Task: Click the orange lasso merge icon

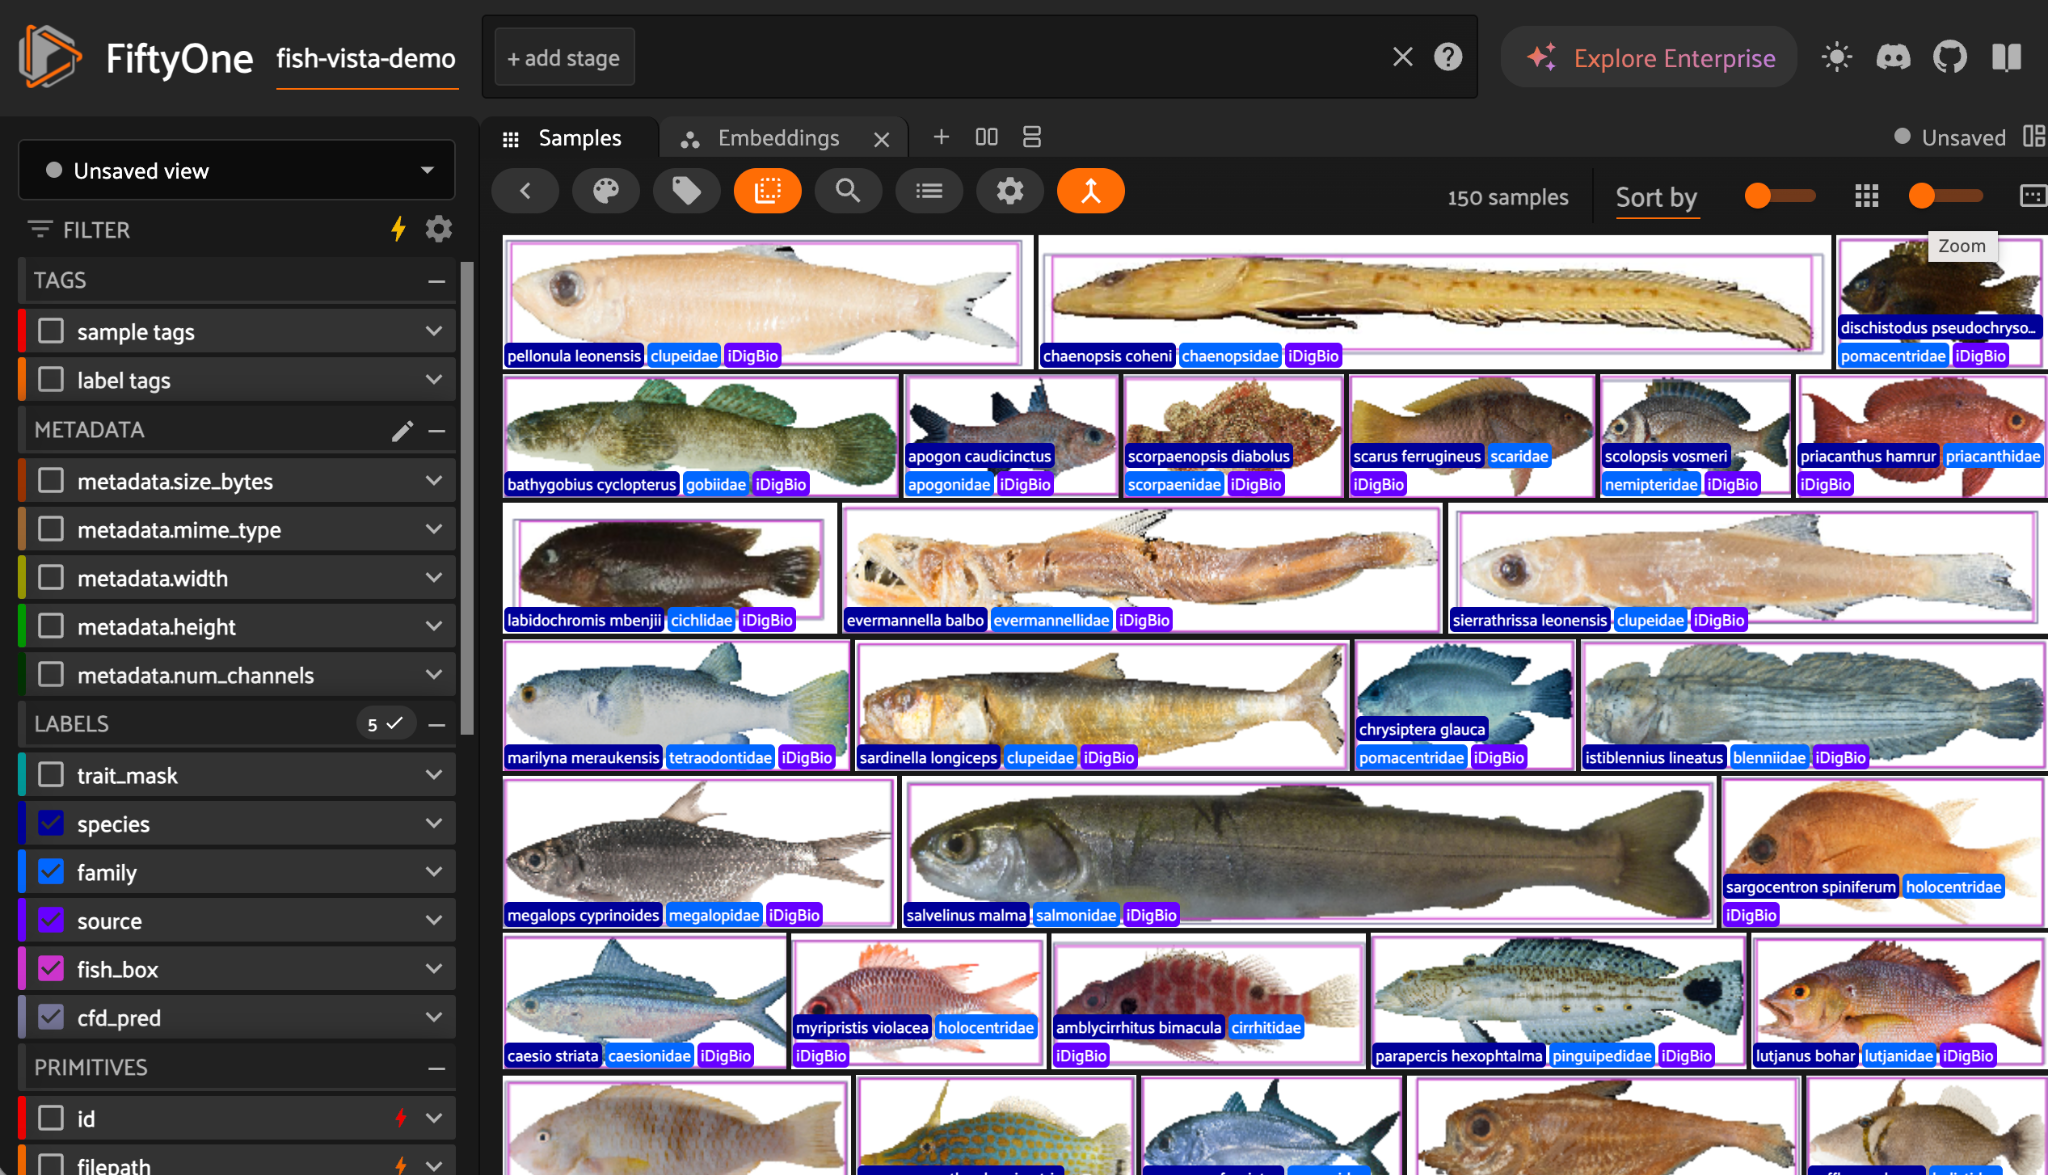Action: click(x=1091, y=191)
